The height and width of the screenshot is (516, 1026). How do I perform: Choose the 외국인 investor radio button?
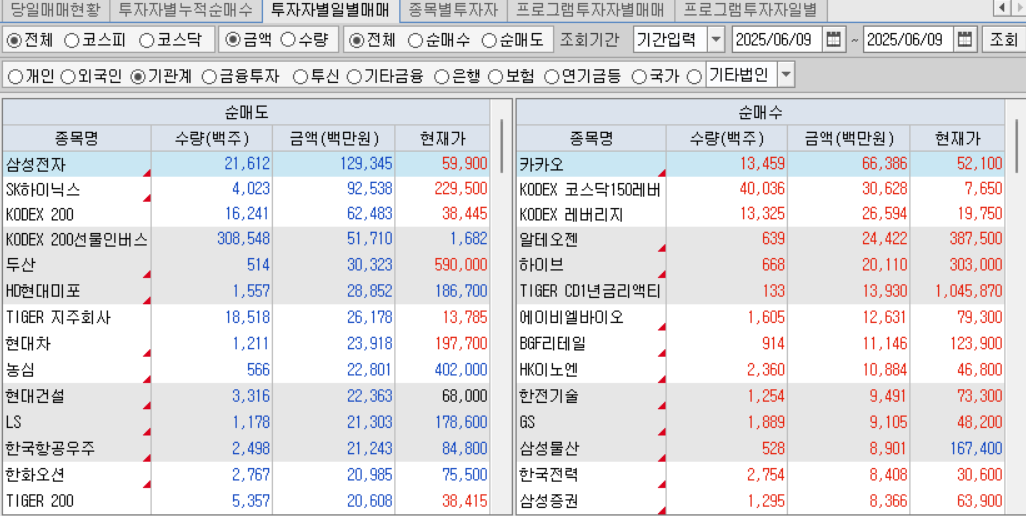(67, 77)
